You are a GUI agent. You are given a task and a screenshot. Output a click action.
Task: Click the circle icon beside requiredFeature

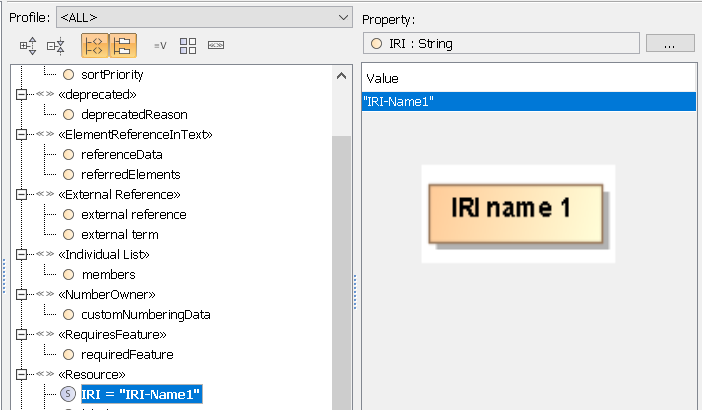pyautogui.click(x=69, y=354)
